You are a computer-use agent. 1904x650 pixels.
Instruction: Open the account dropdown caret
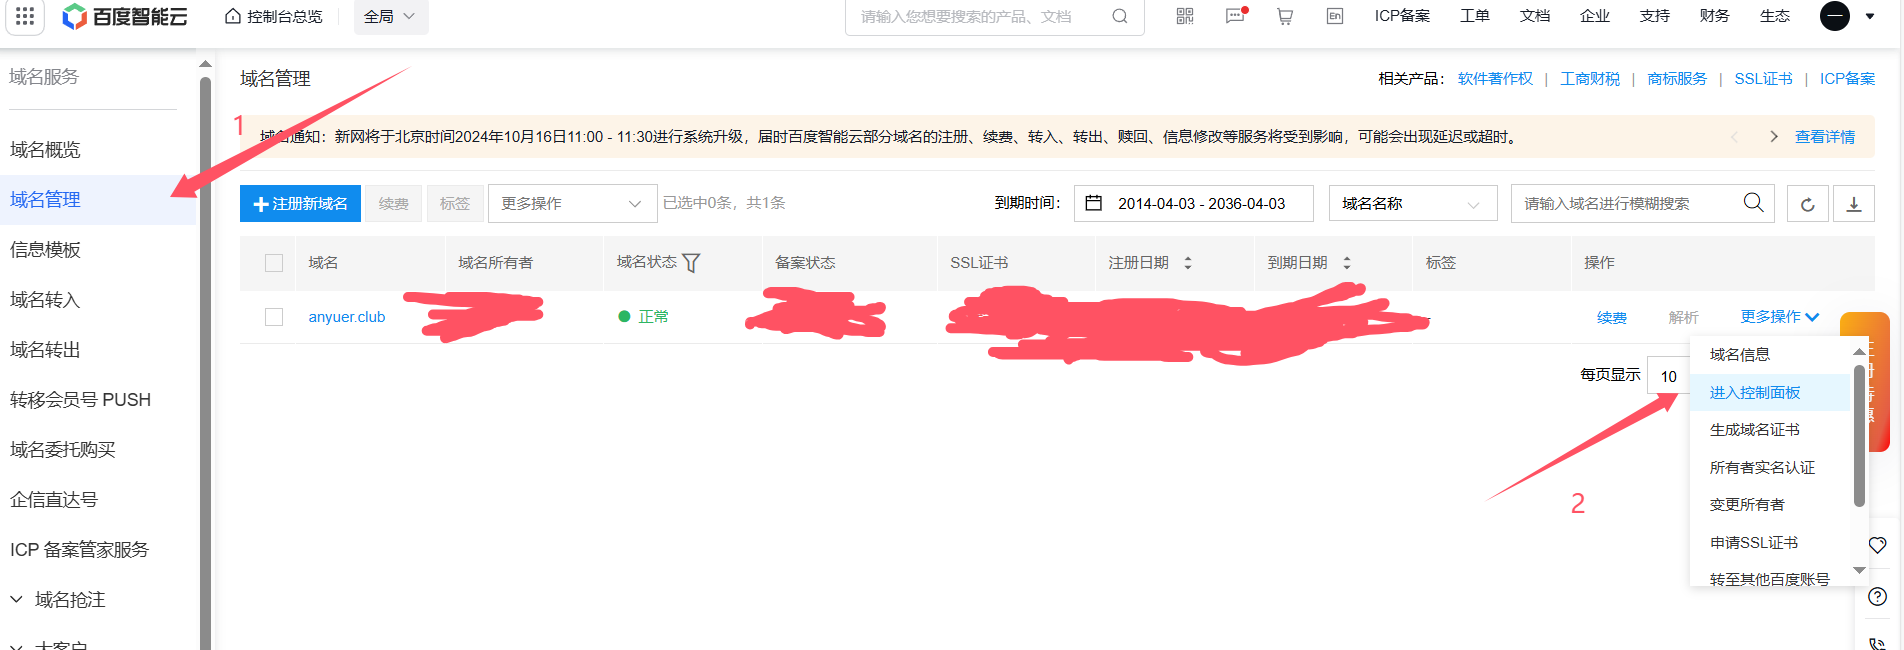[x=1870, y=16]
